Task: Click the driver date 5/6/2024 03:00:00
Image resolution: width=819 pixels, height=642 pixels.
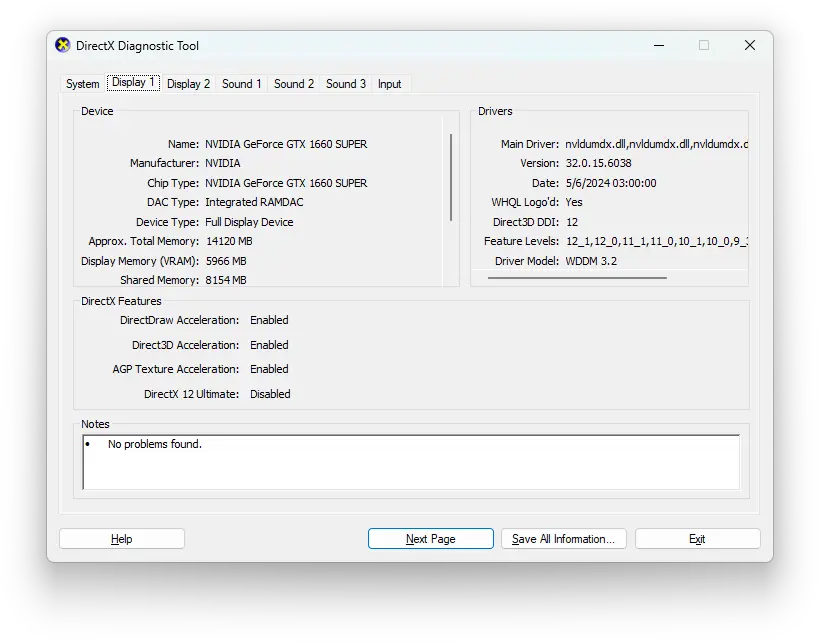Action: [611, 183]
